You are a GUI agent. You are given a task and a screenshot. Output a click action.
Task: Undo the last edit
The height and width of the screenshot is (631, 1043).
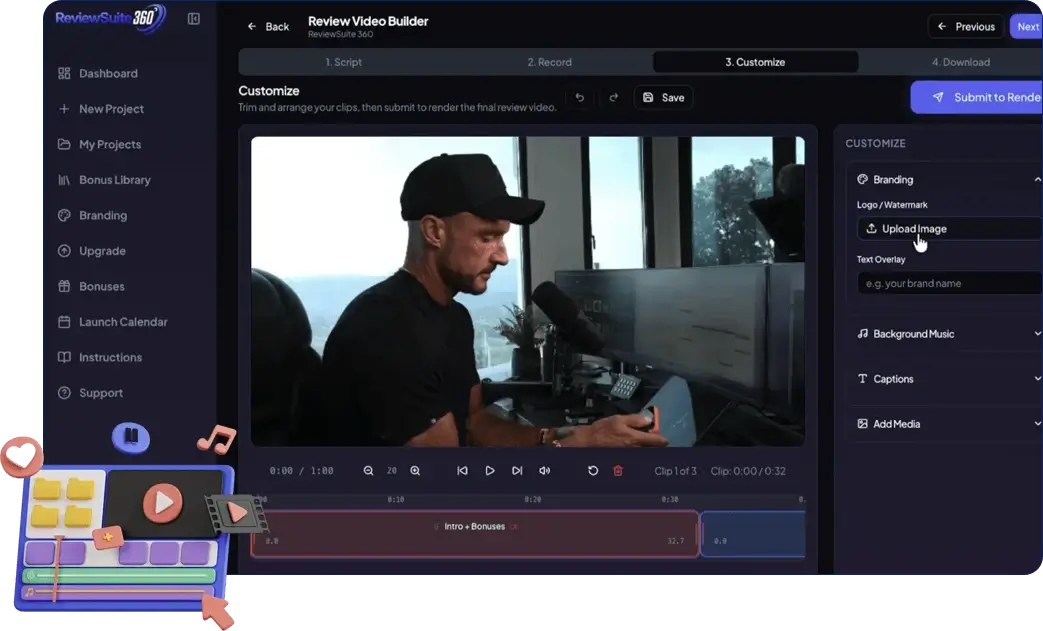579,97
